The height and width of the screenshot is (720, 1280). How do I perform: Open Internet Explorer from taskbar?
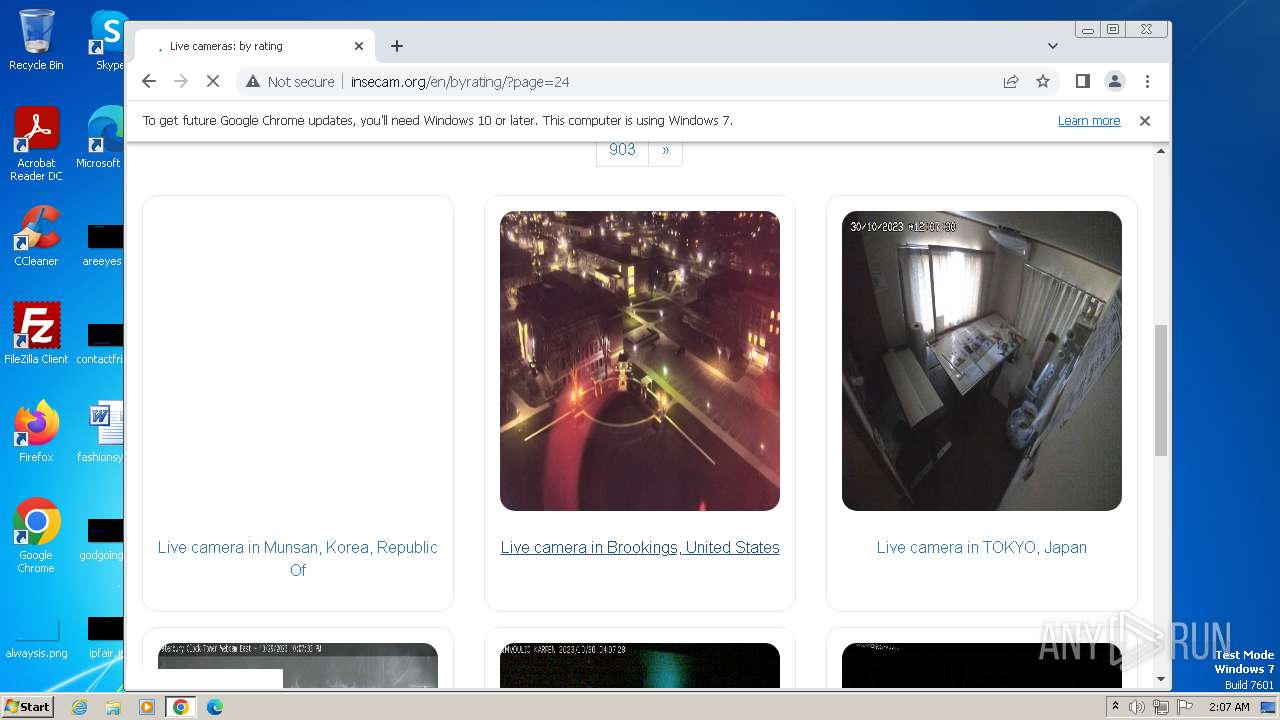tap(79, 707)
